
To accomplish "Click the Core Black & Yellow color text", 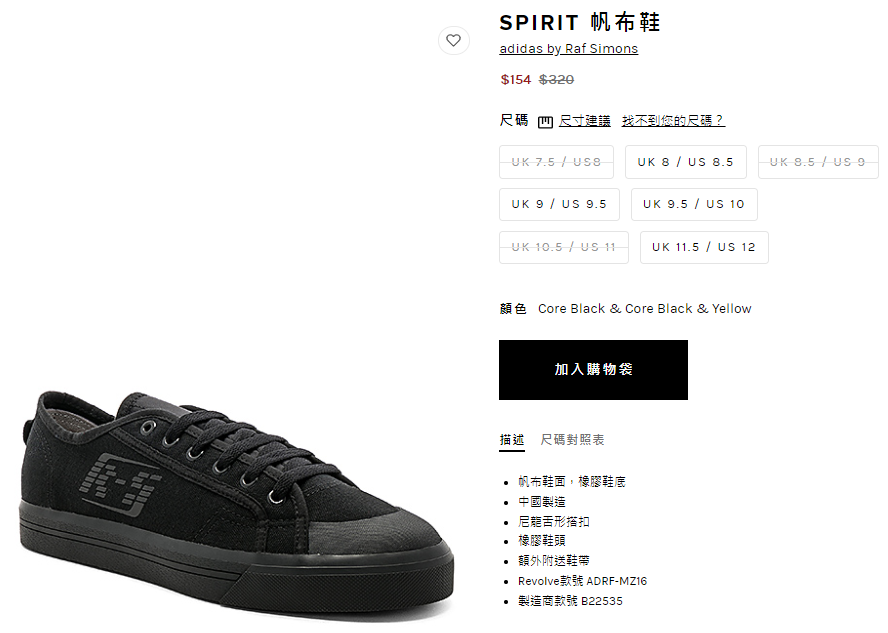I will [644, 309].
